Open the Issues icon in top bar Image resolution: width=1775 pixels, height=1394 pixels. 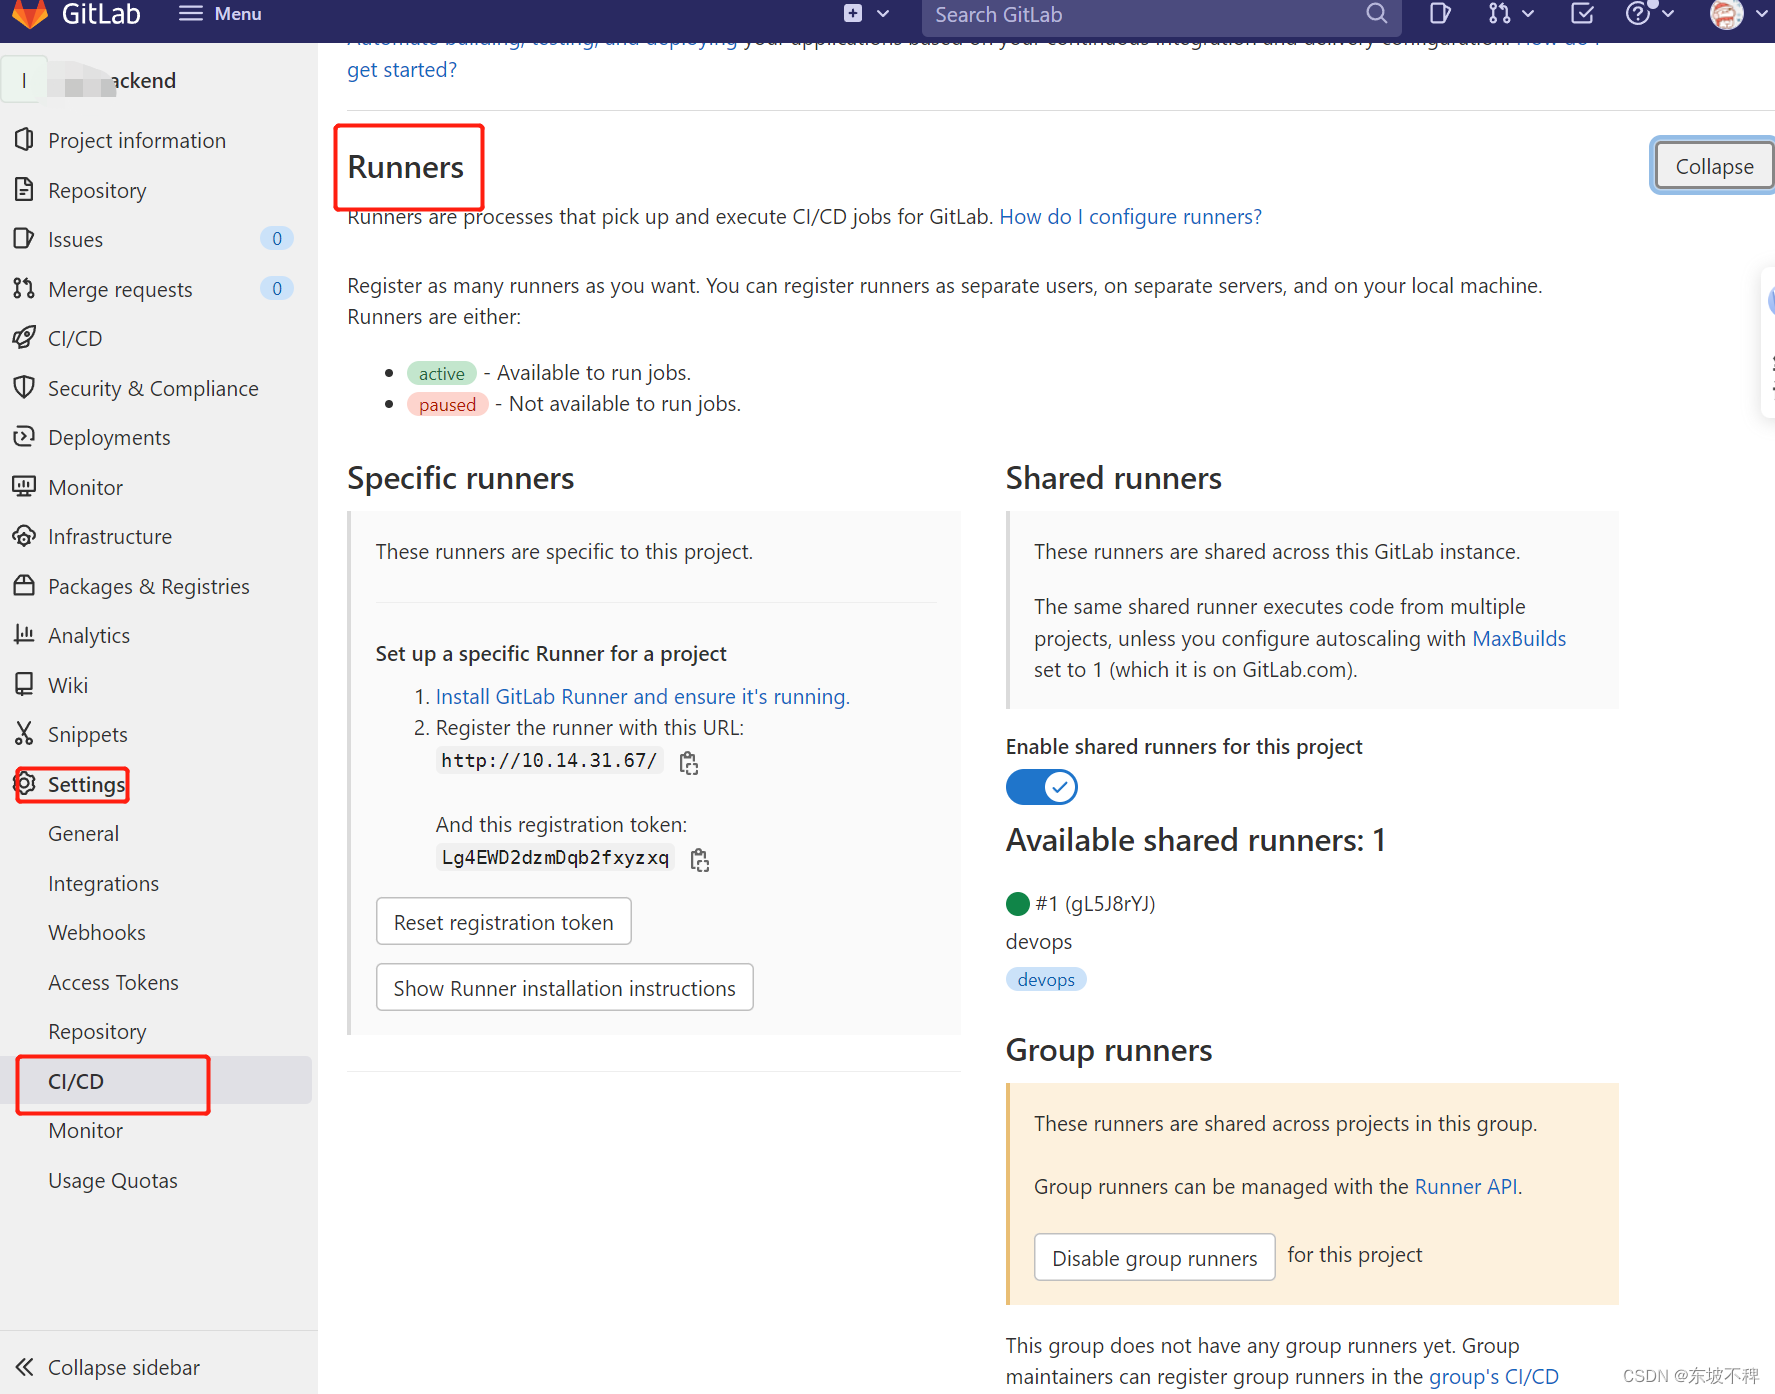(x=1440, y=14)
